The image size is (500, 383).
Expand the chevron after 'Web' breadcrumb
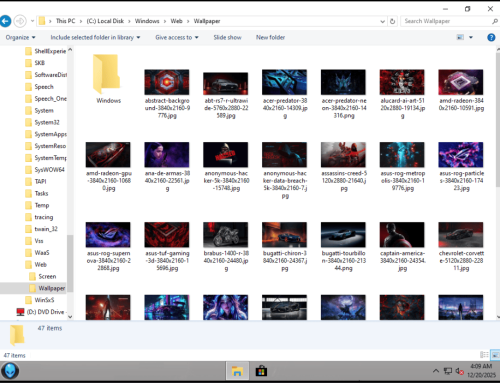click(188, 21)
